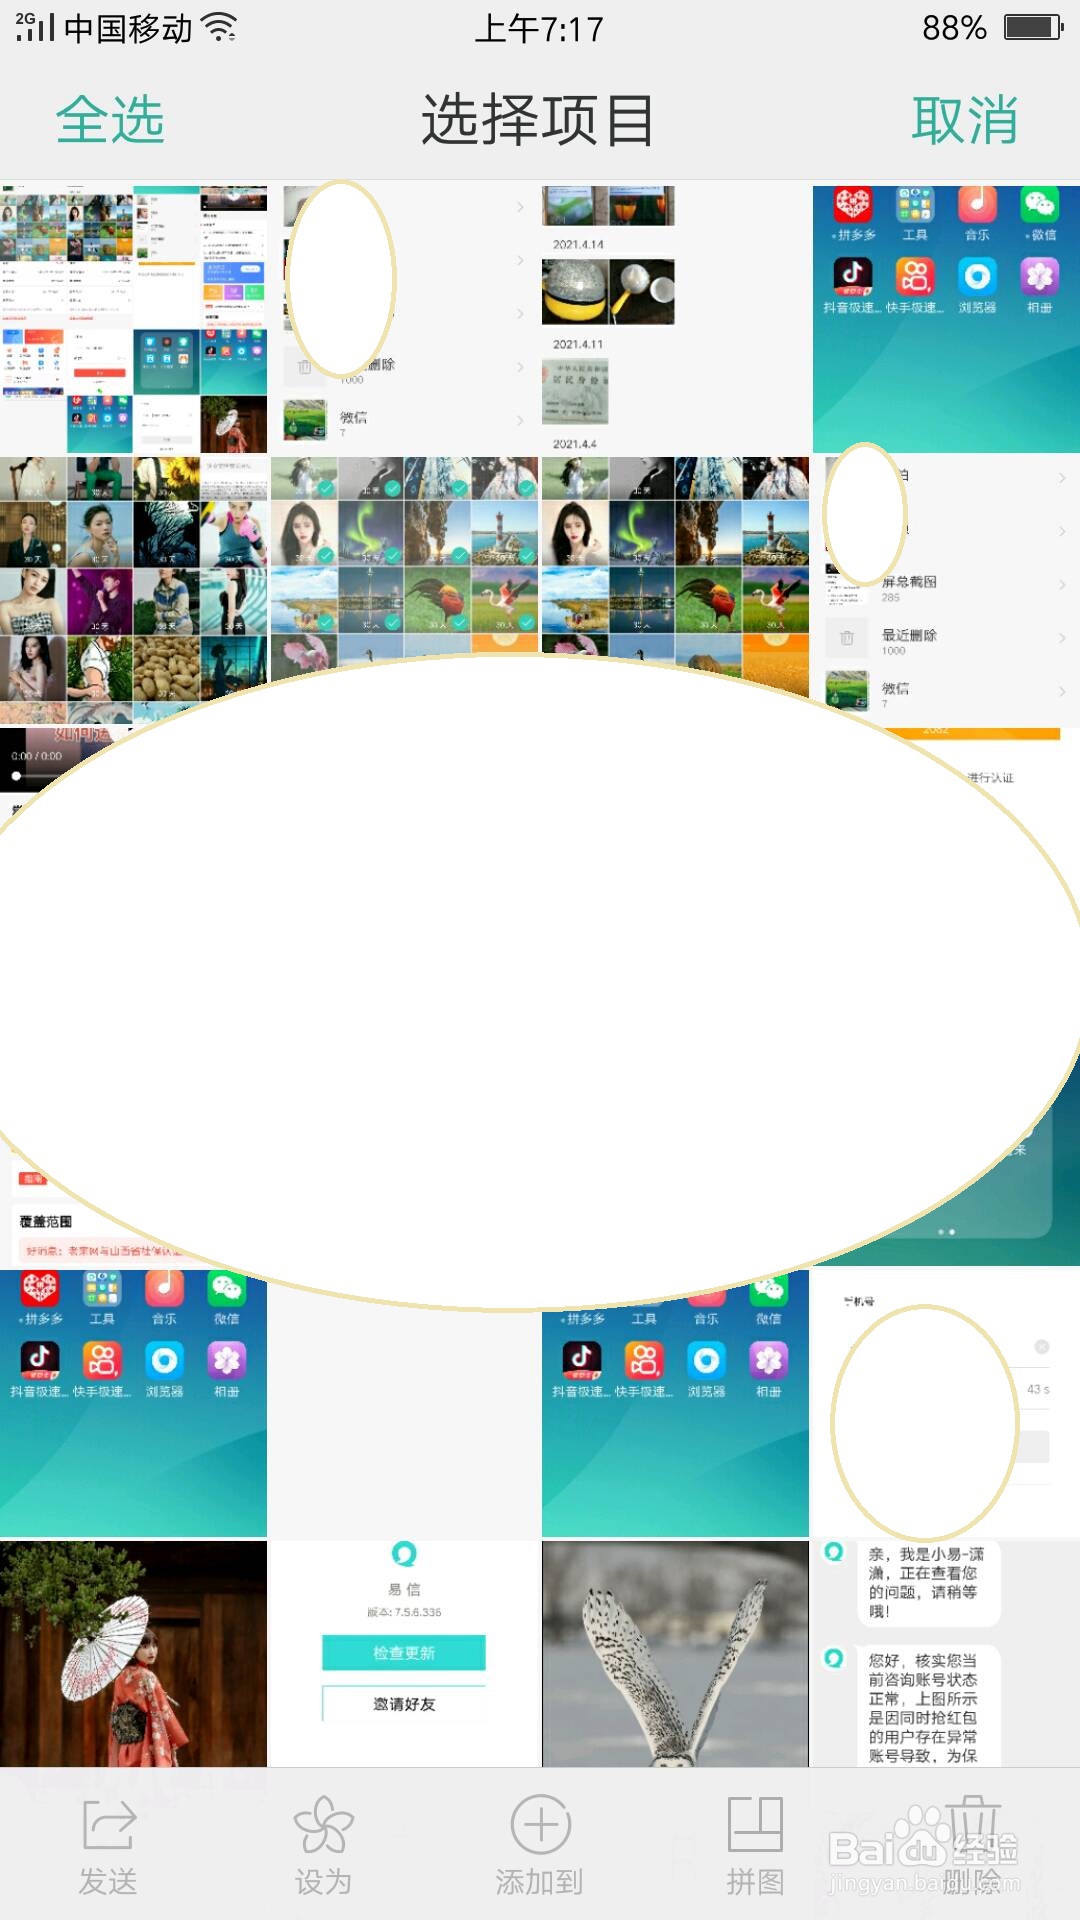This screenshot has width=1080, height=1920.
Task: Tap the 设为 flower icon
Action: click(323, 1824)
